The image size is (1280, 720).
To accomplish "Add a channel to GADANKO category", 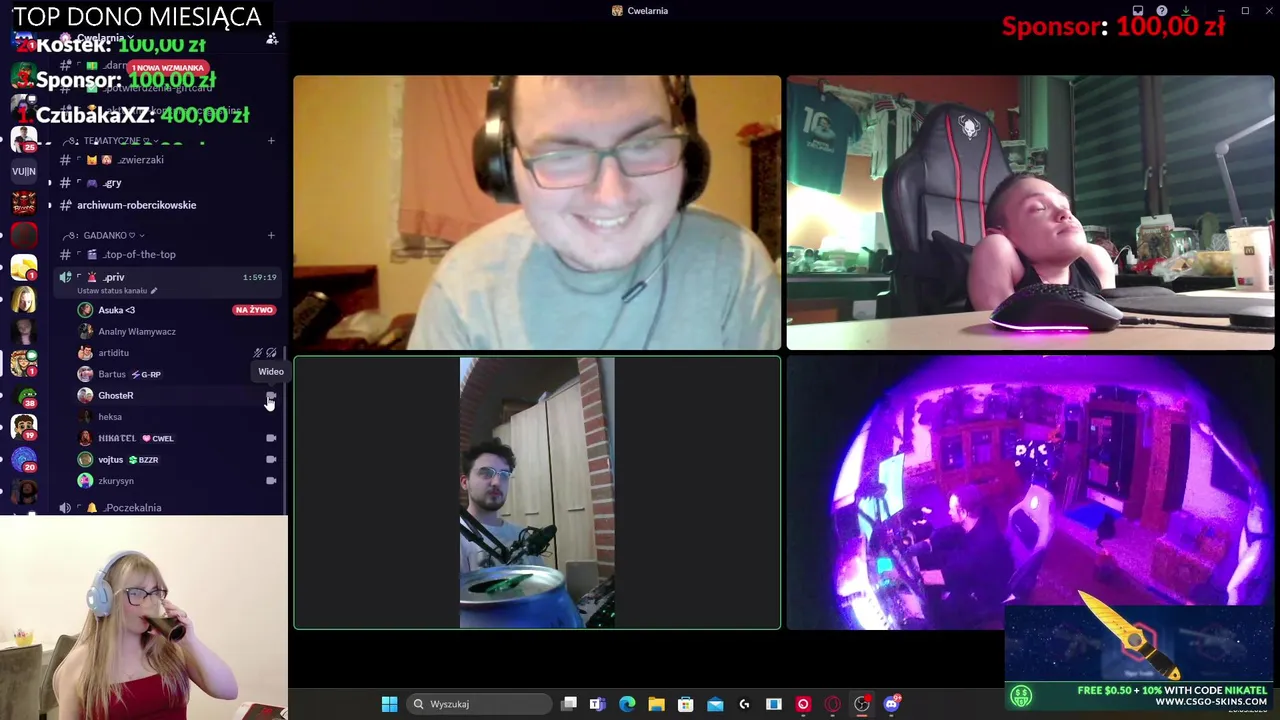I will pyautogui.click(x=271, y=236).
